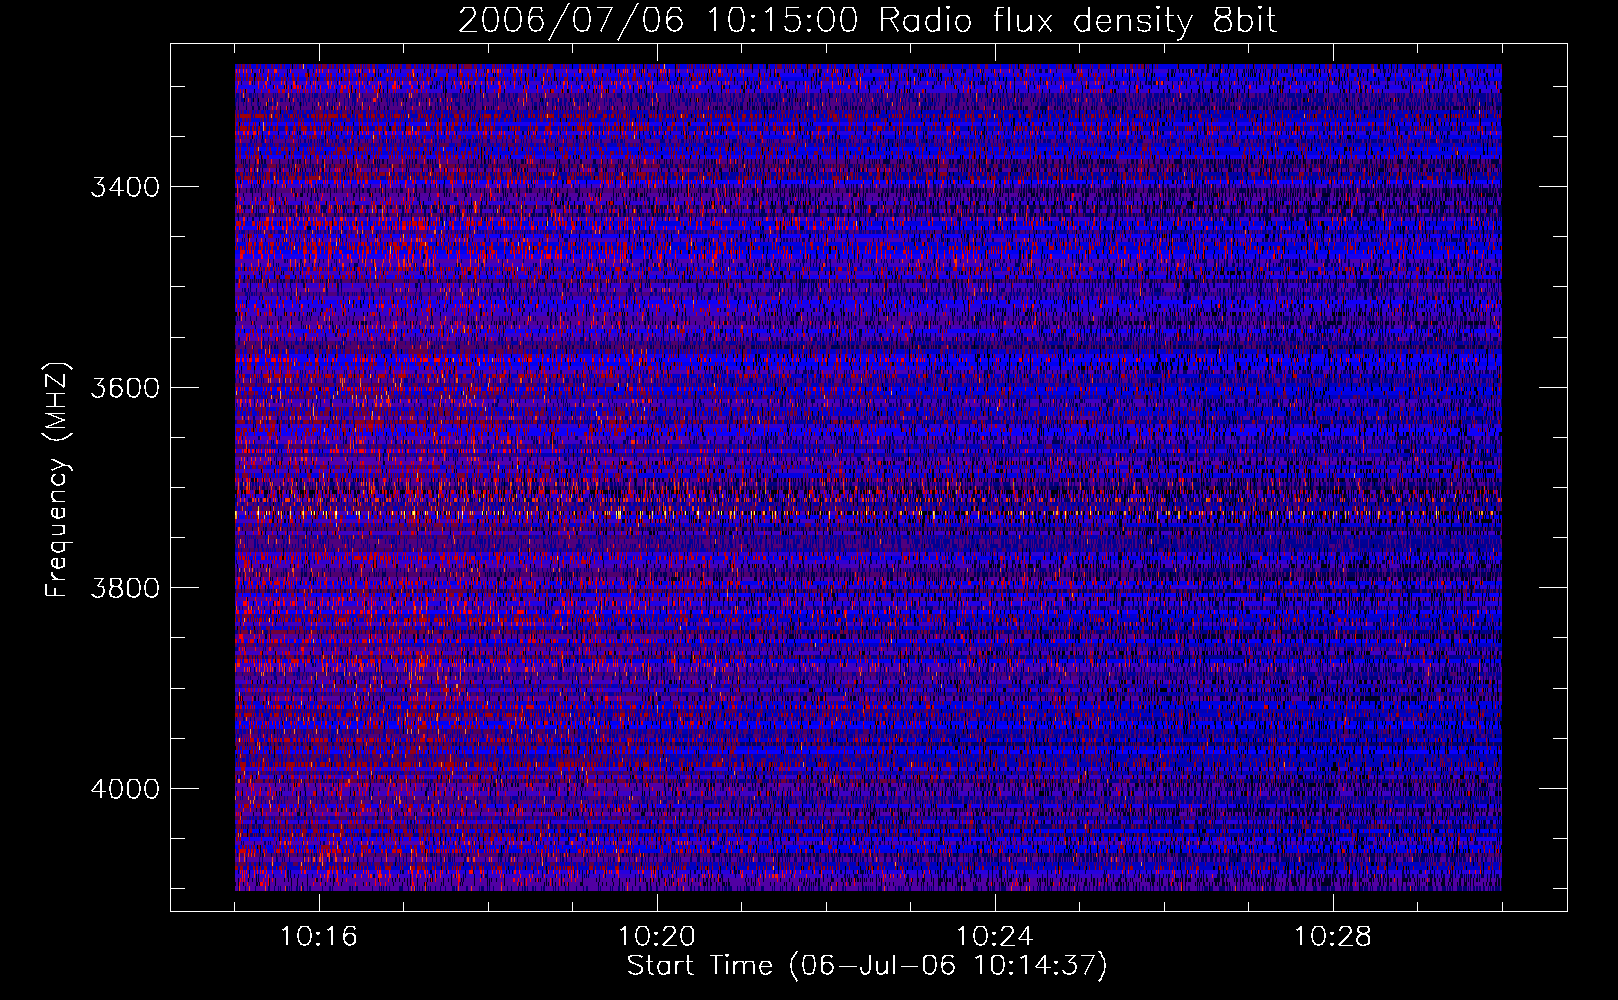Click the 3400 frequency tick label
Image resolution: width=1618 pixels, height=1000 pixels.
(125, 187)
